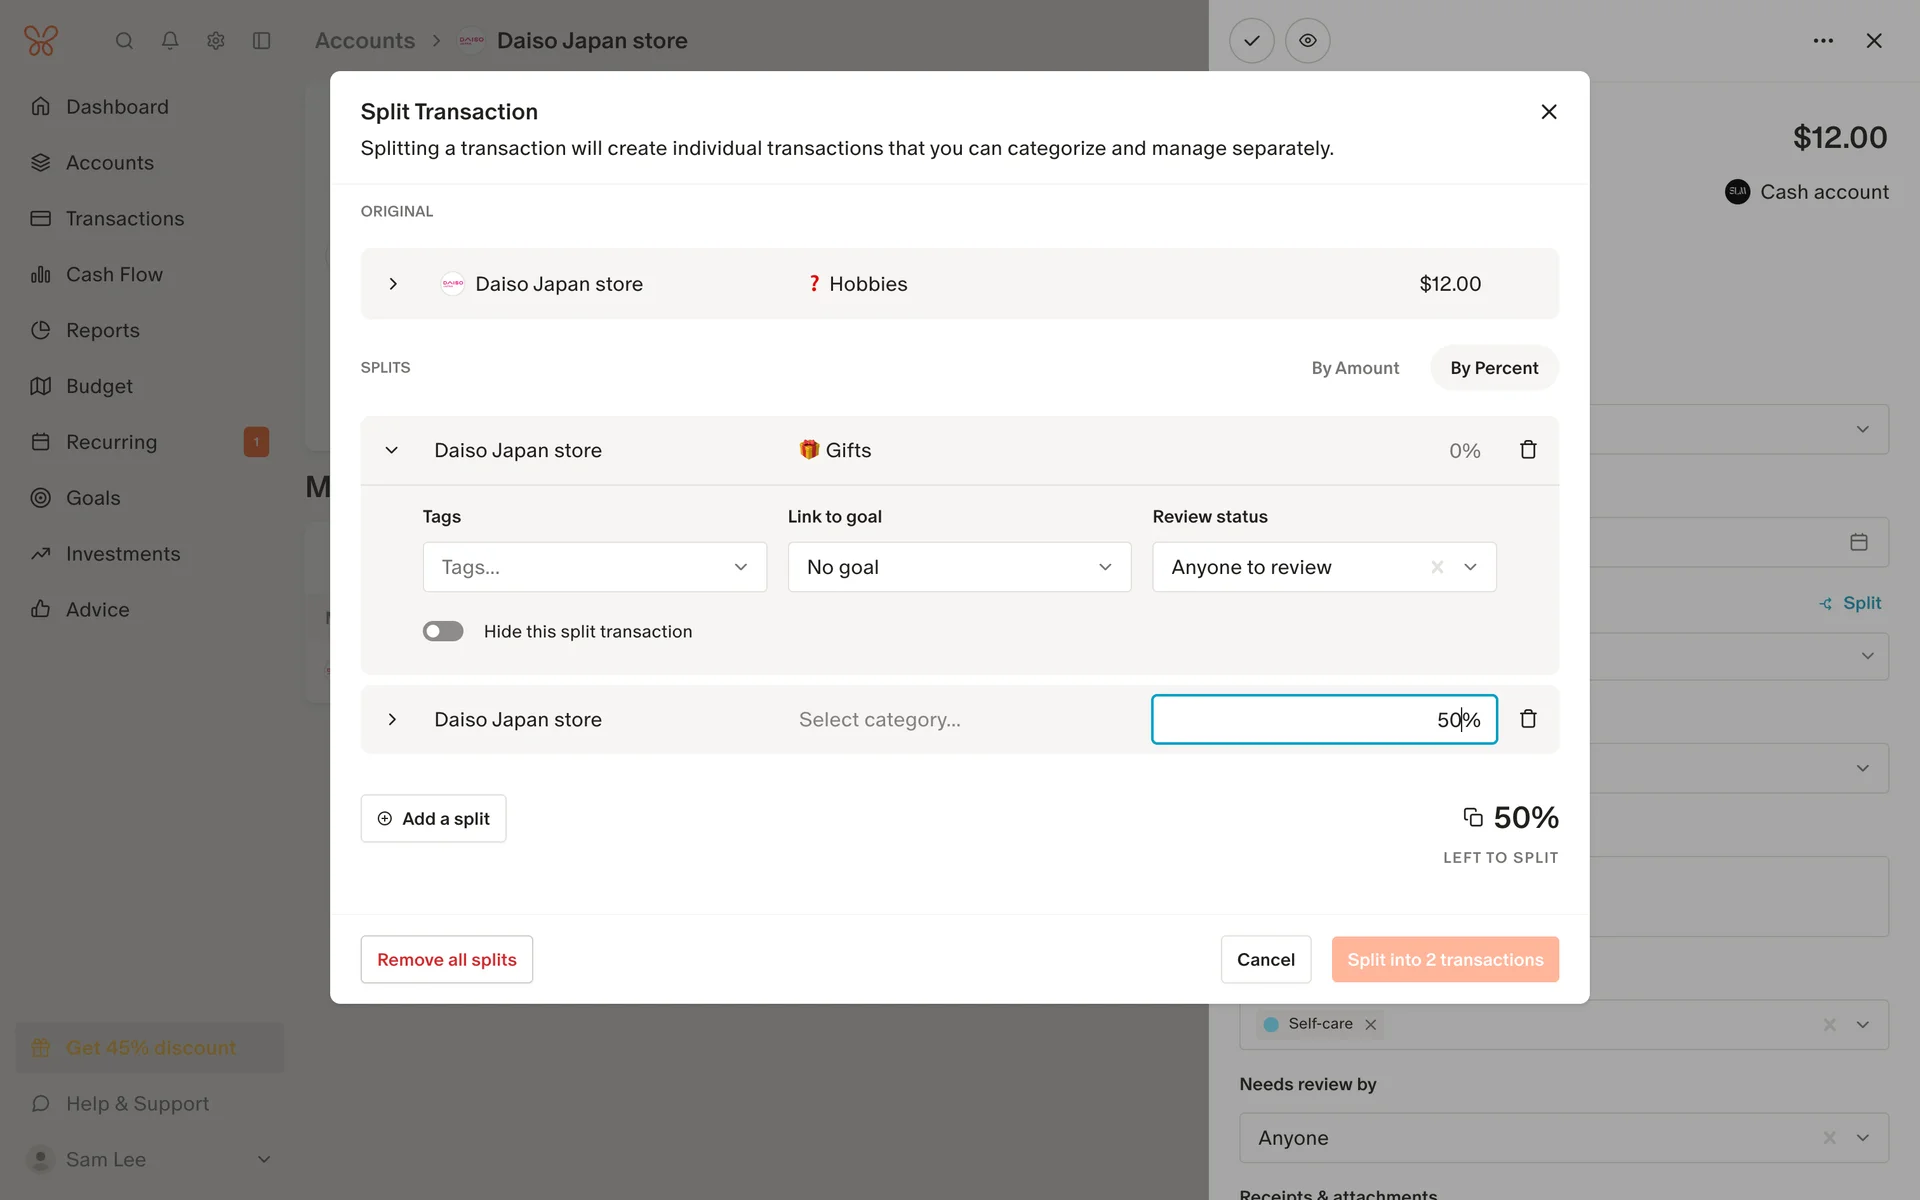Viewport: 1920px width, 1200px height.
Task: Click the checkmark reviewed icon
Action: (1251, 41)
